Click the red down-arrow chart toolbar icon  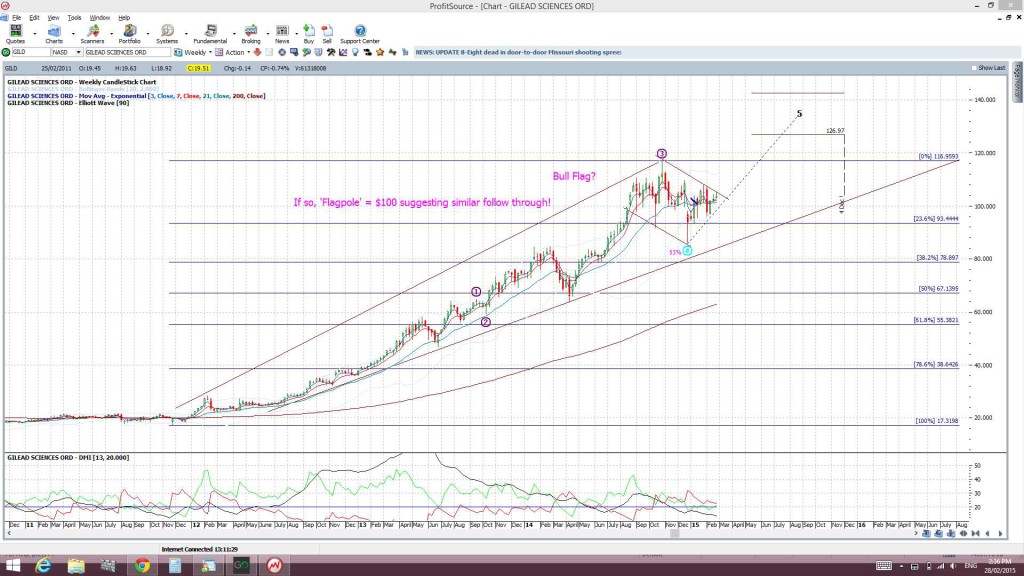tap(257, 52)
